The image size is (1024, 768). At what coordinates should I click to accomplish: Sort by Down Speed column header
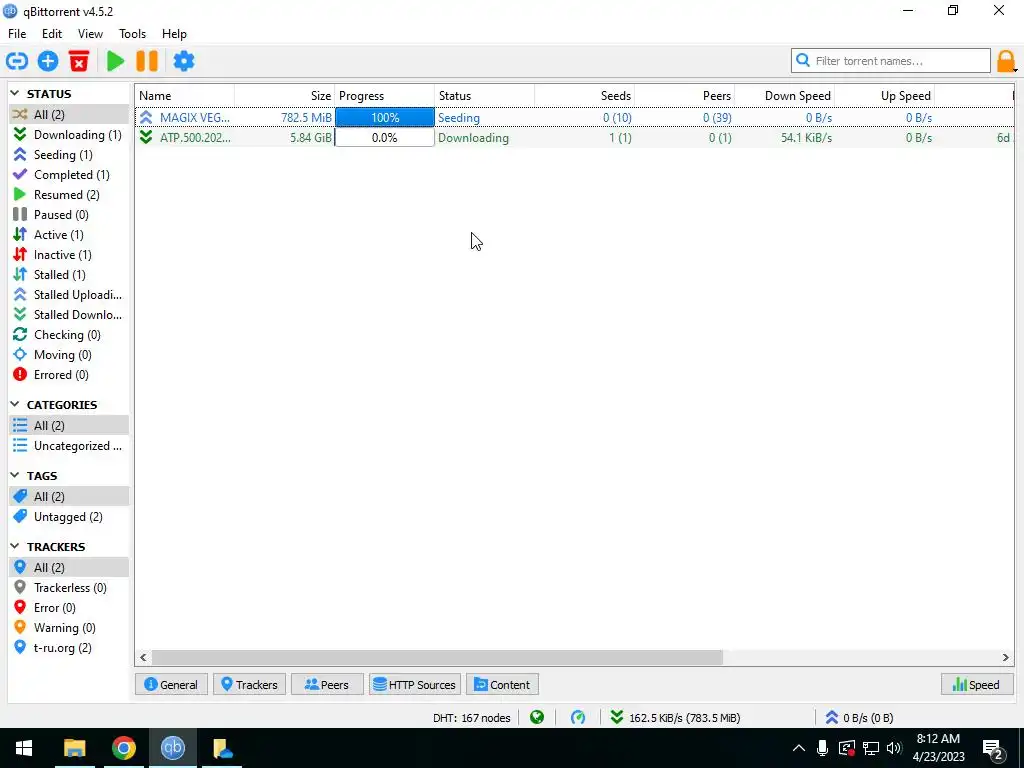(x=784, y=96)
